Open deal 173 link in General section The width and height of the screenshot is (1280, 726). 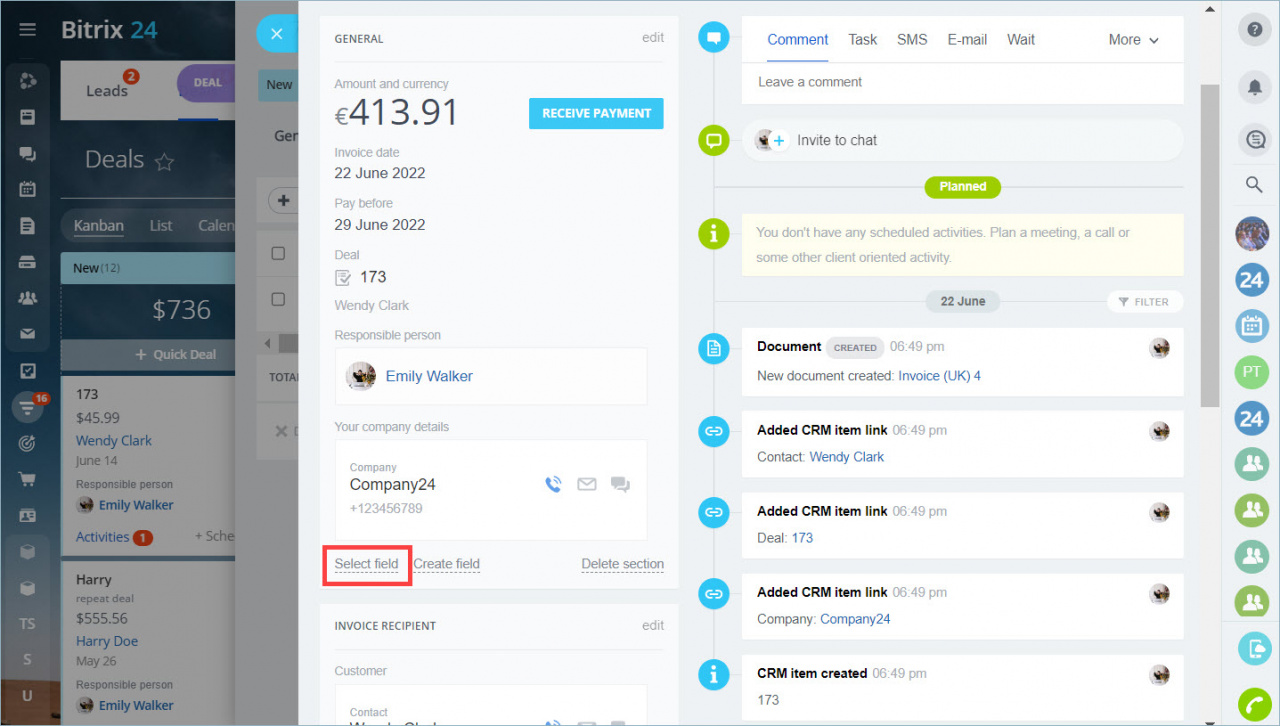click(x=373, y=277)
